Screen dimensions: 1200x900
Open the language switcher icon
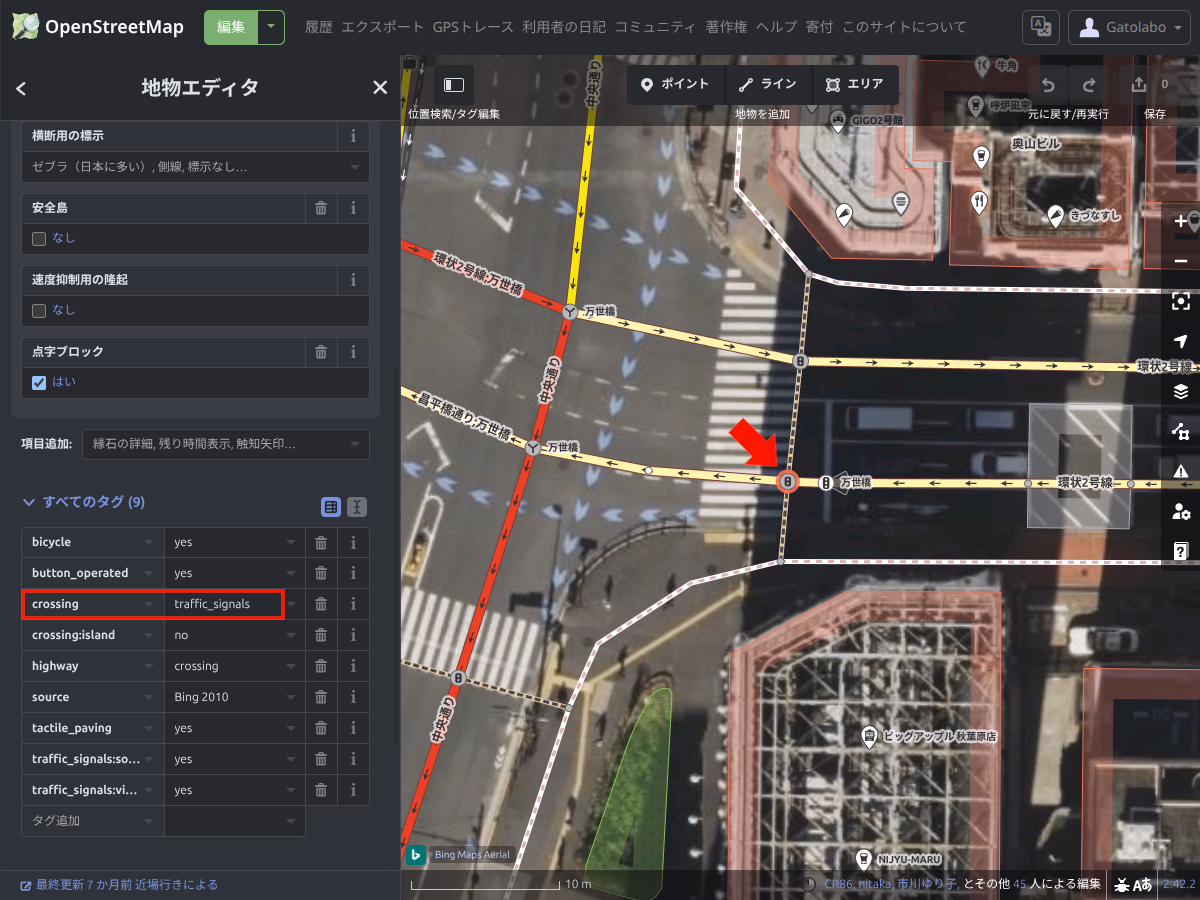tap(1041, 27)
